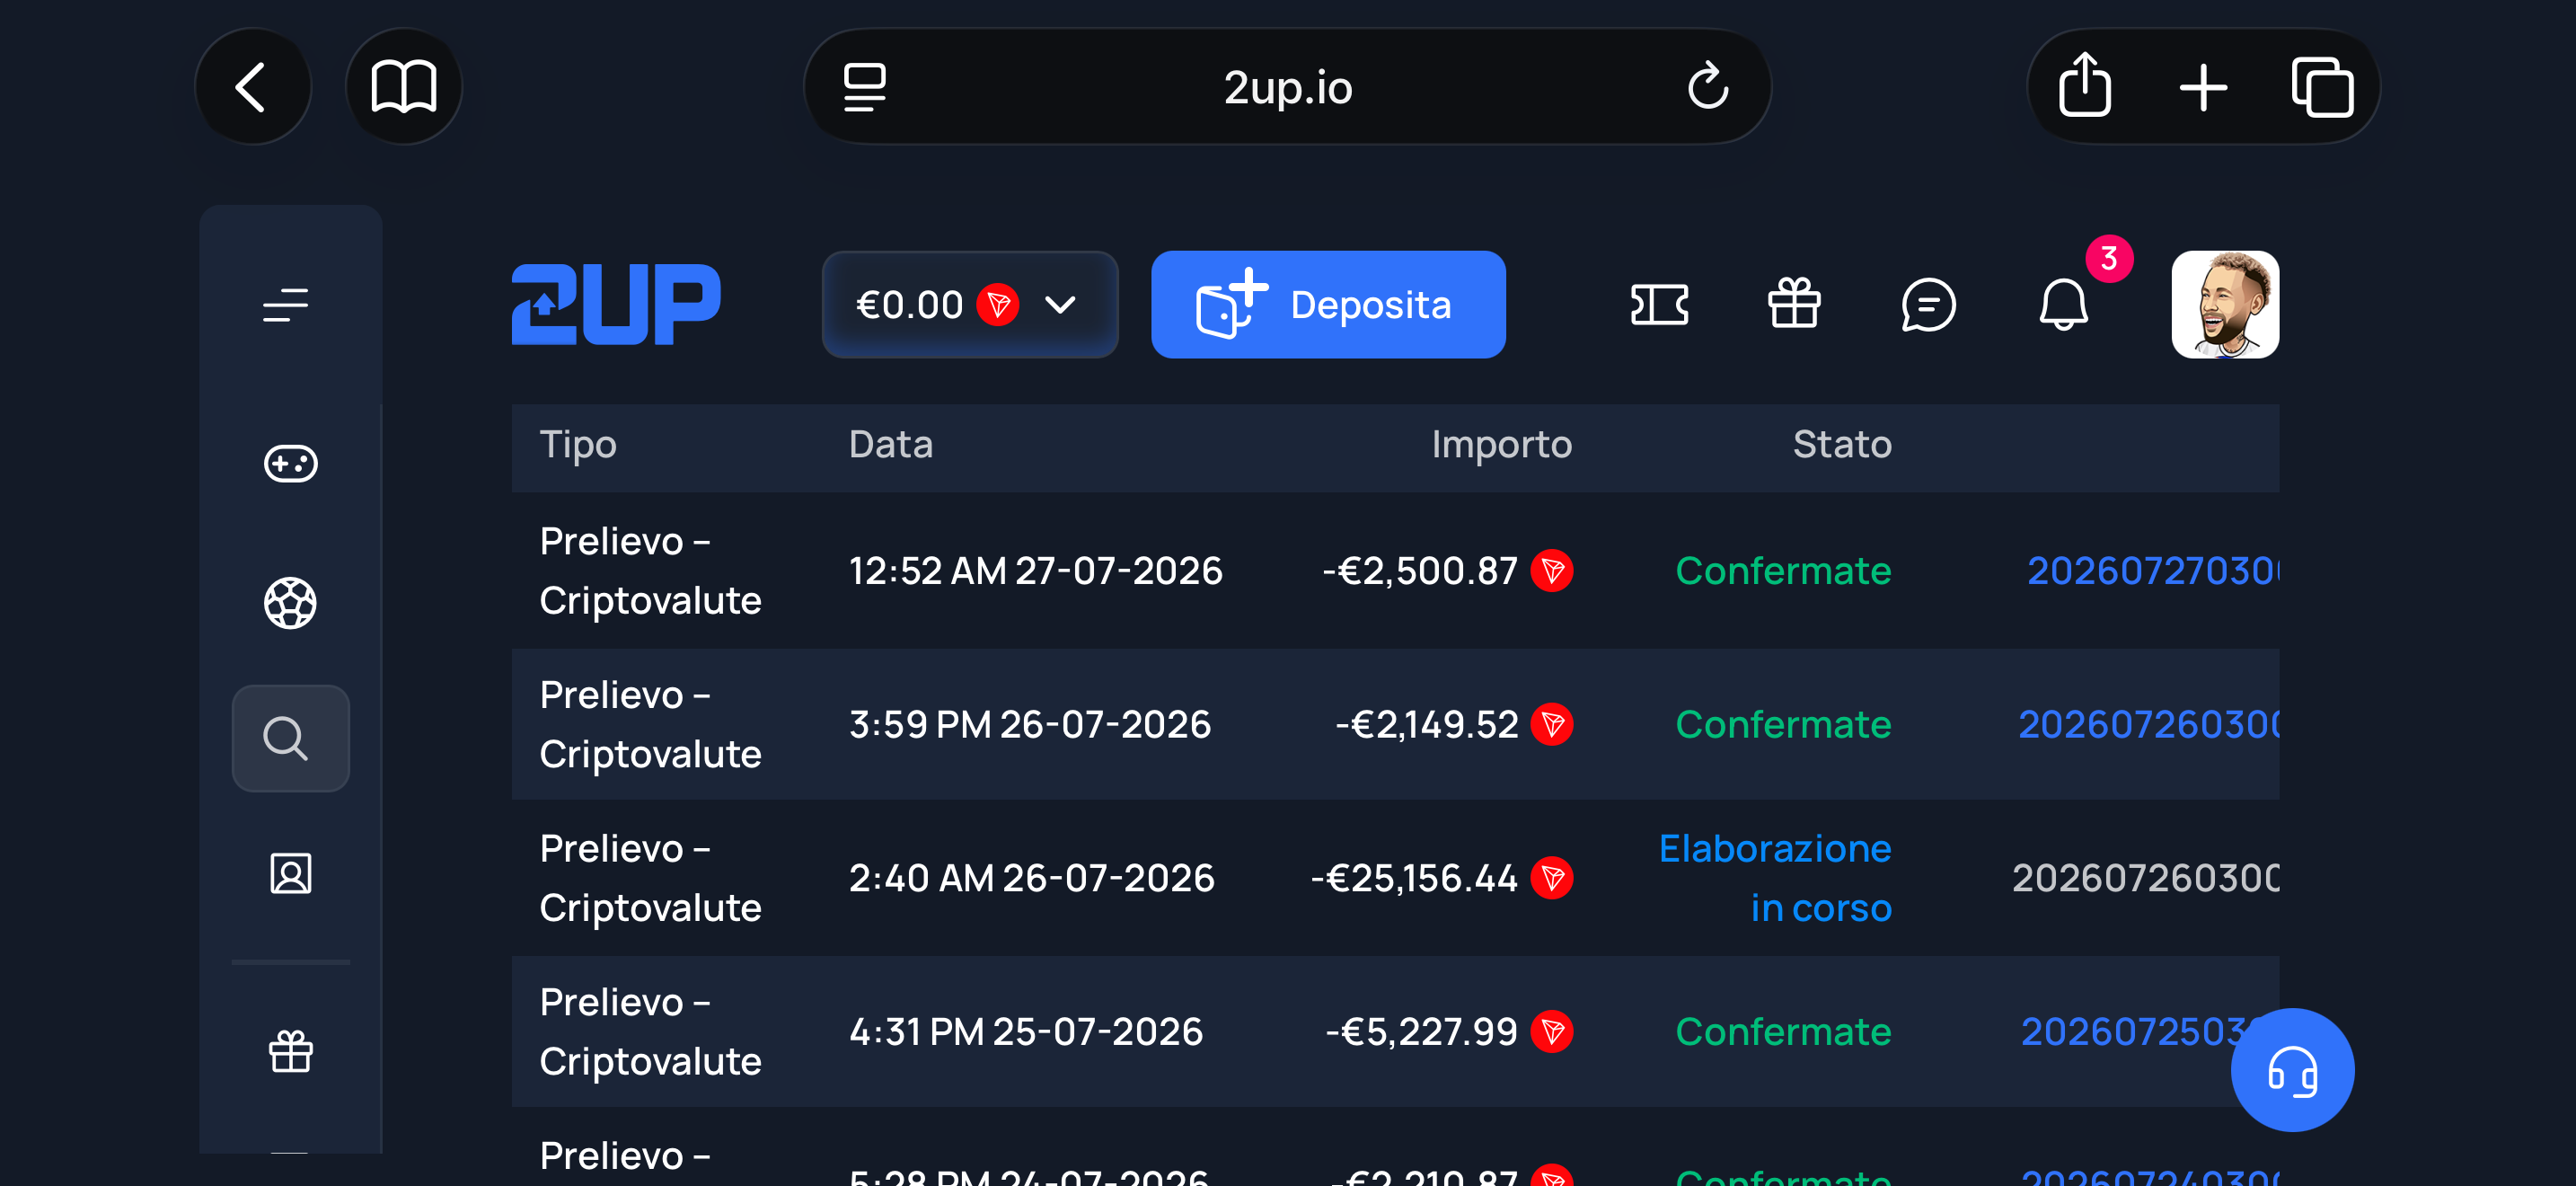Open the user avatar profile picture
Screen dimensions: 2576x1186
[2225, 304]
